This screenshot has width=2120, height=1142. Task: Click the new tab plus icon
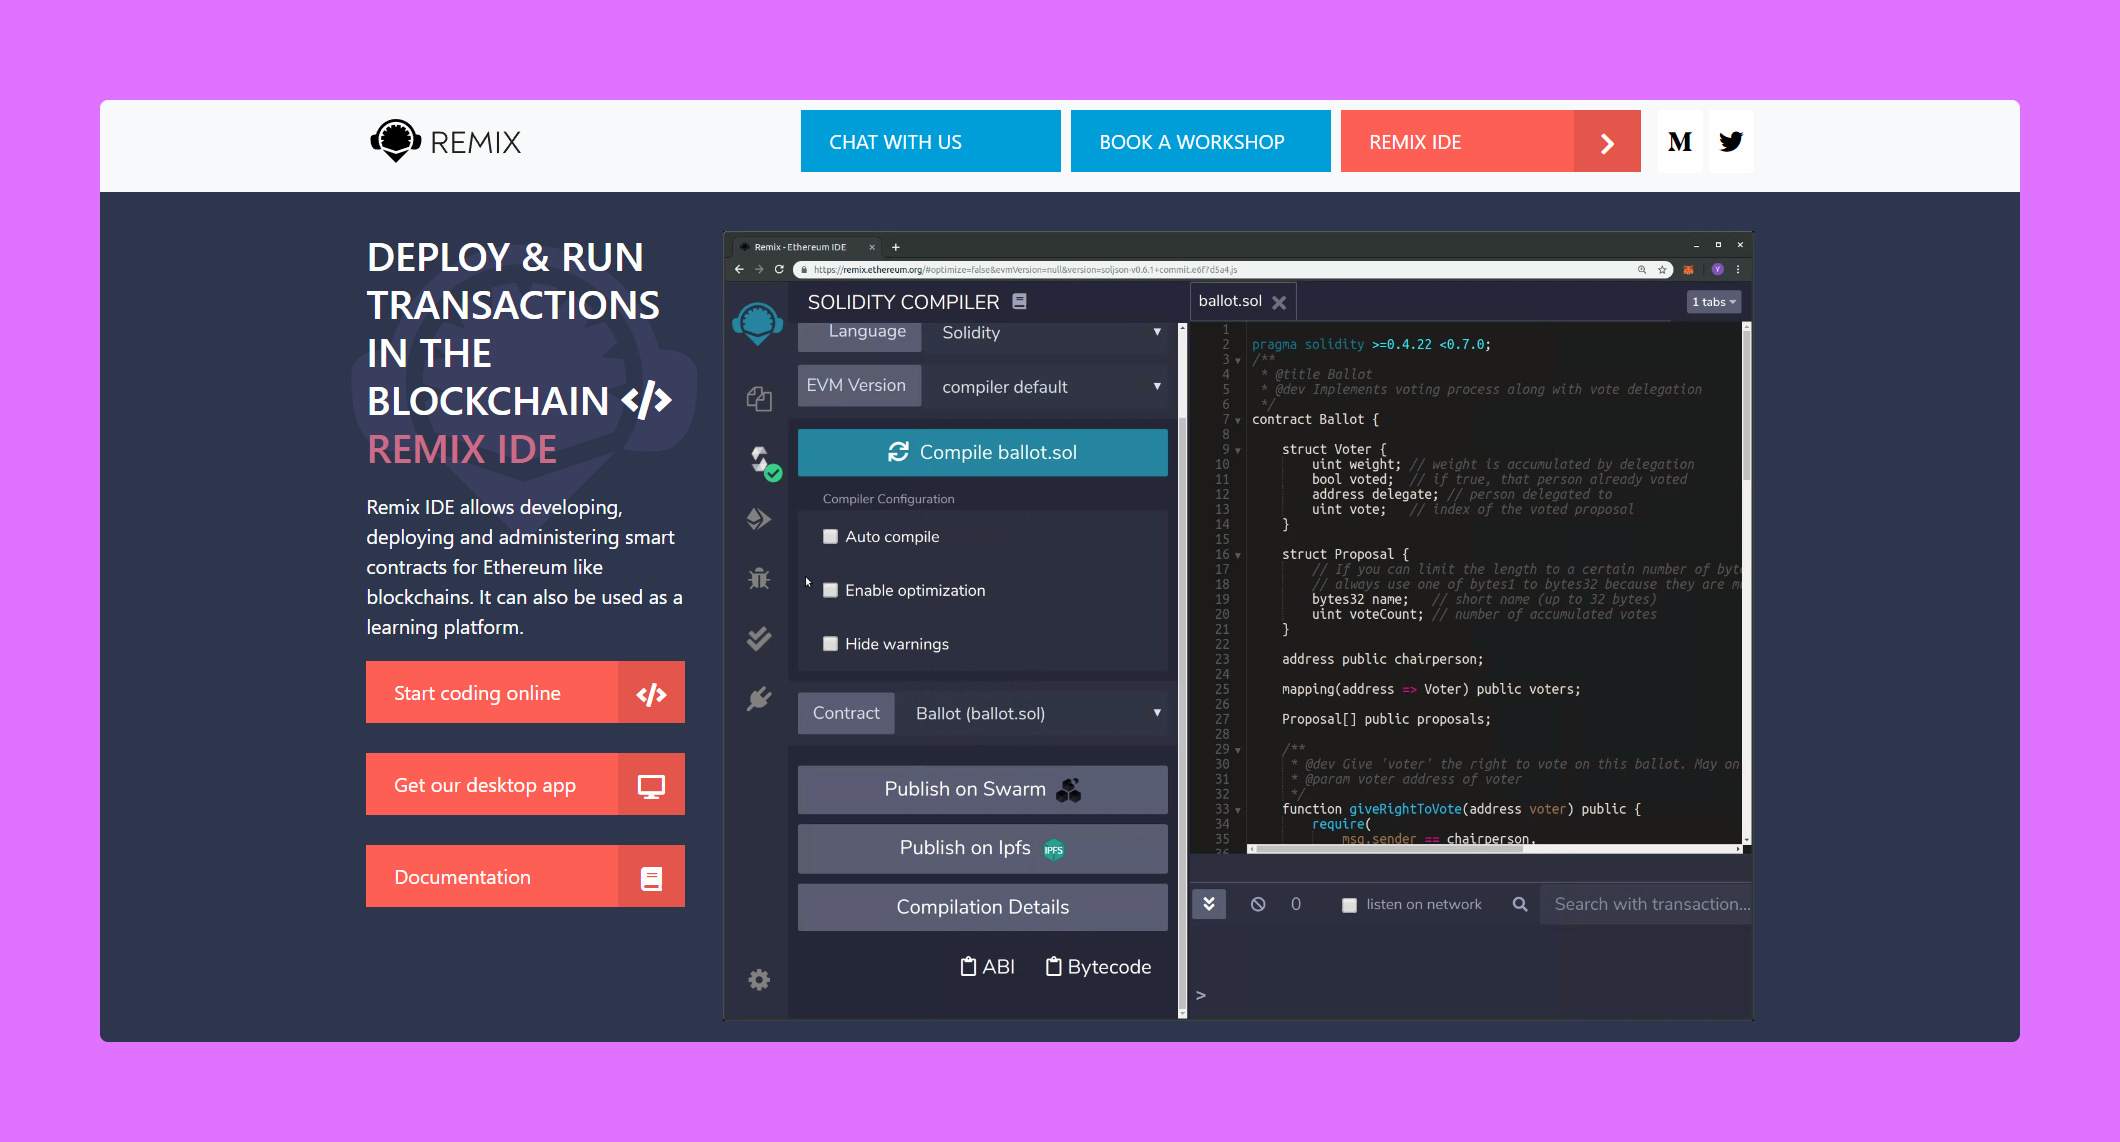click(896, 247)
